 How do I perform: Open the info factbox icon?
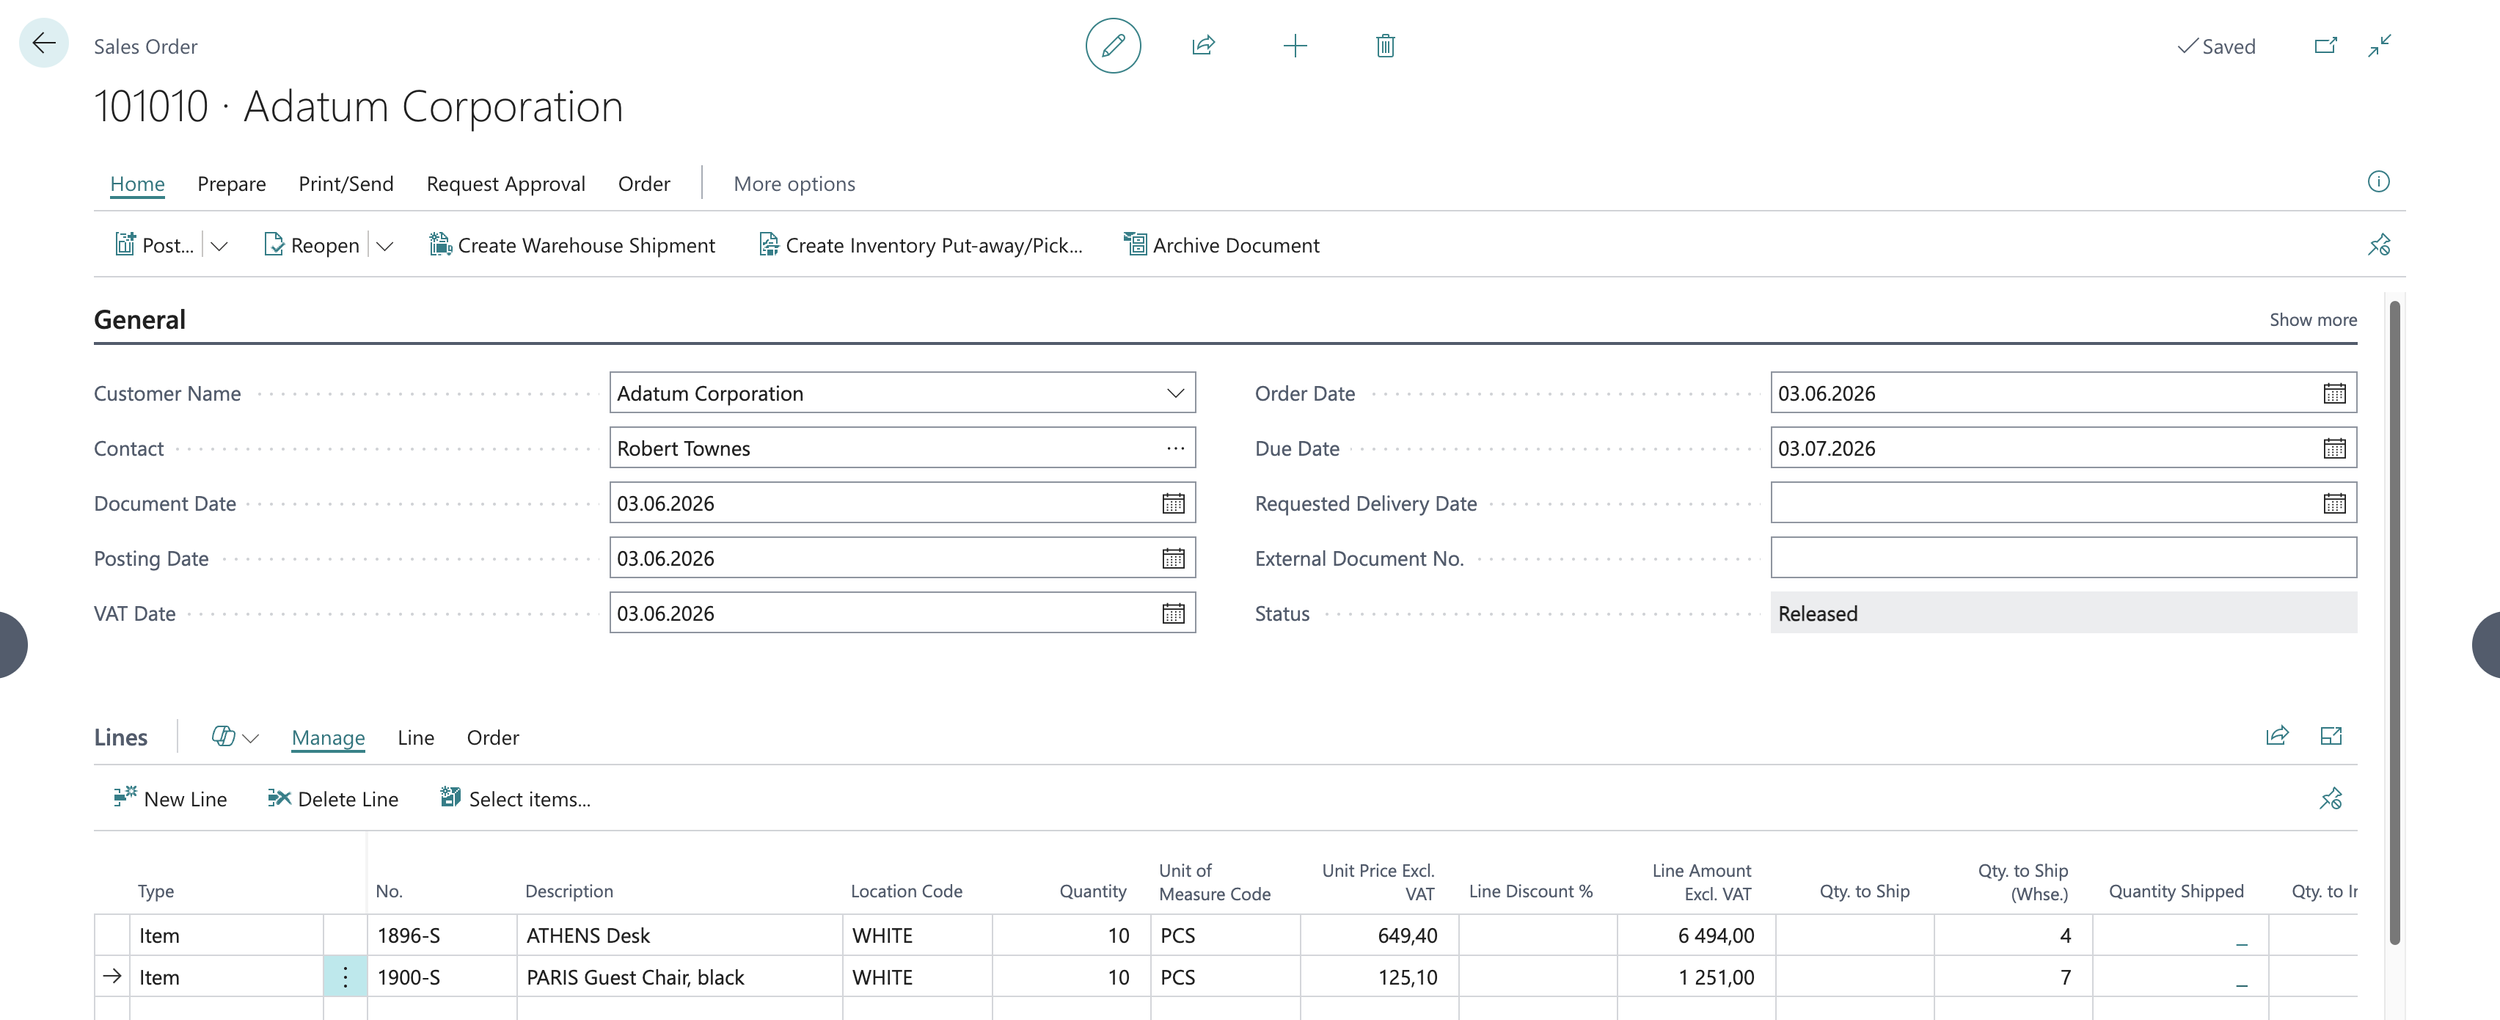(2379, 182)
